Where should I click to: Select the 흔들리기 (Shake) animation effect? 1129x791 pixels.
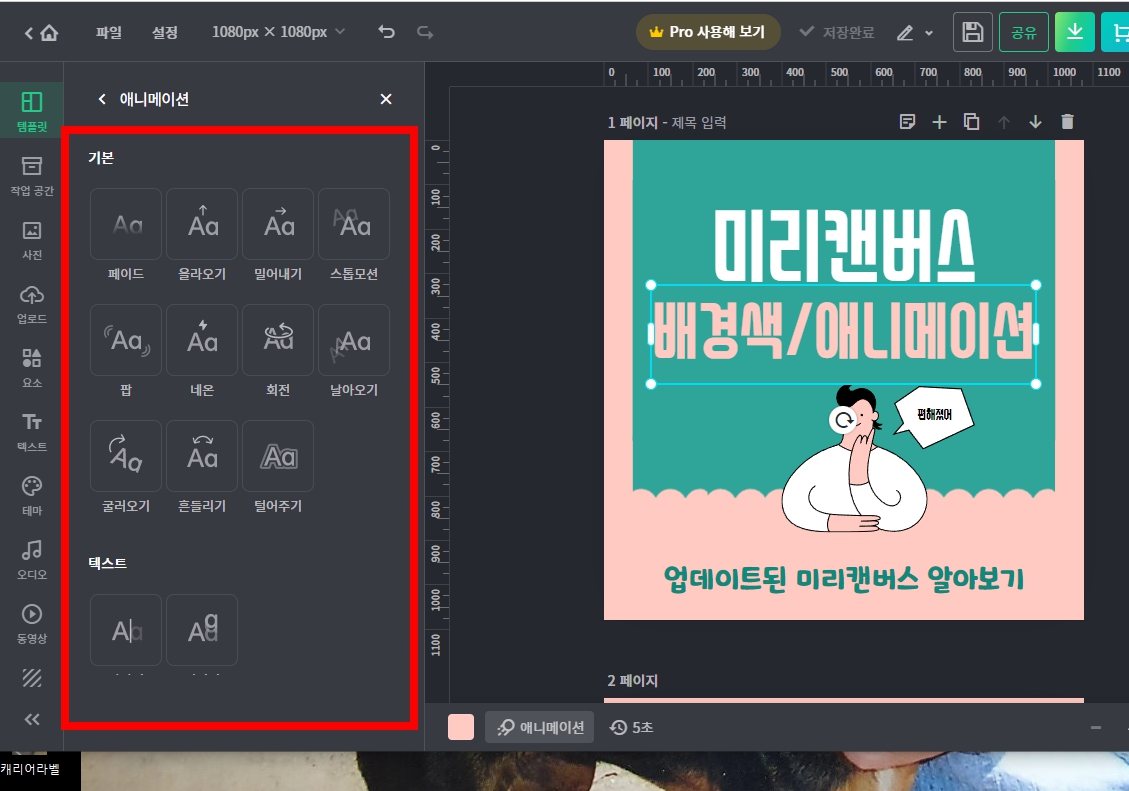point(201,456)
